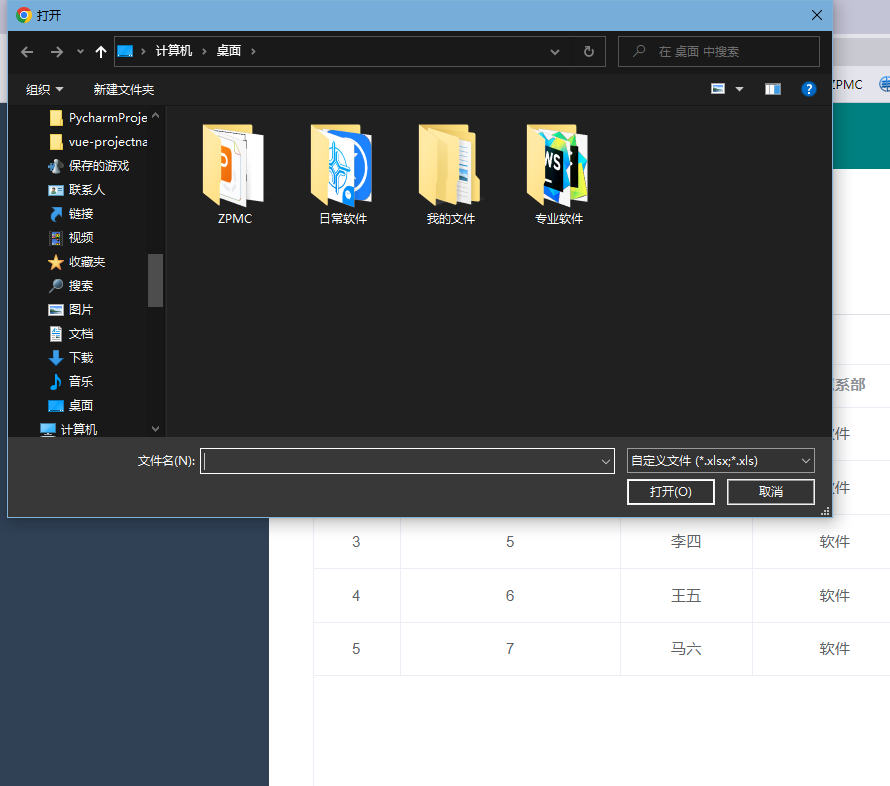This screenshot has height=786, width=890.
Task: Open 图片 in sidebar
Action: [x=71, y=310]
